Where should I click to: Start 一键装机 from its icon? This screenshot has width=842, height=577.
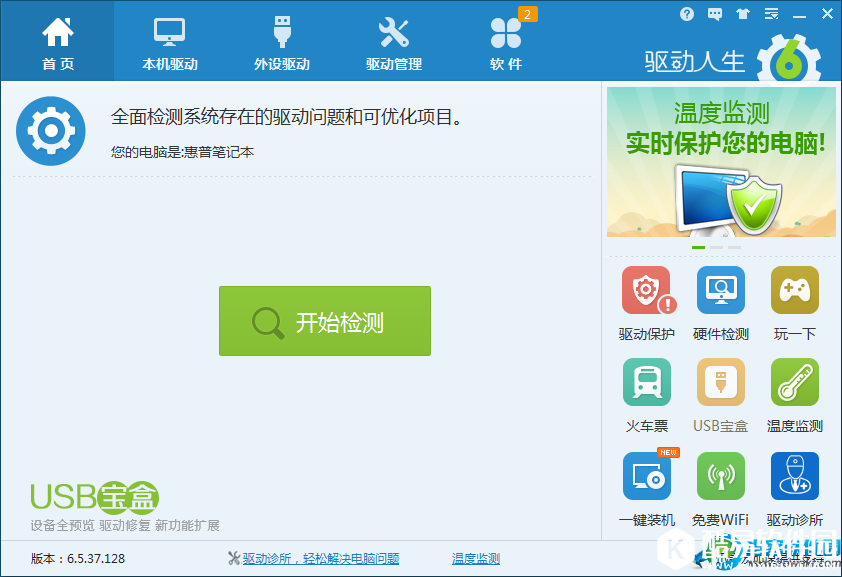(x=647, y=476)
